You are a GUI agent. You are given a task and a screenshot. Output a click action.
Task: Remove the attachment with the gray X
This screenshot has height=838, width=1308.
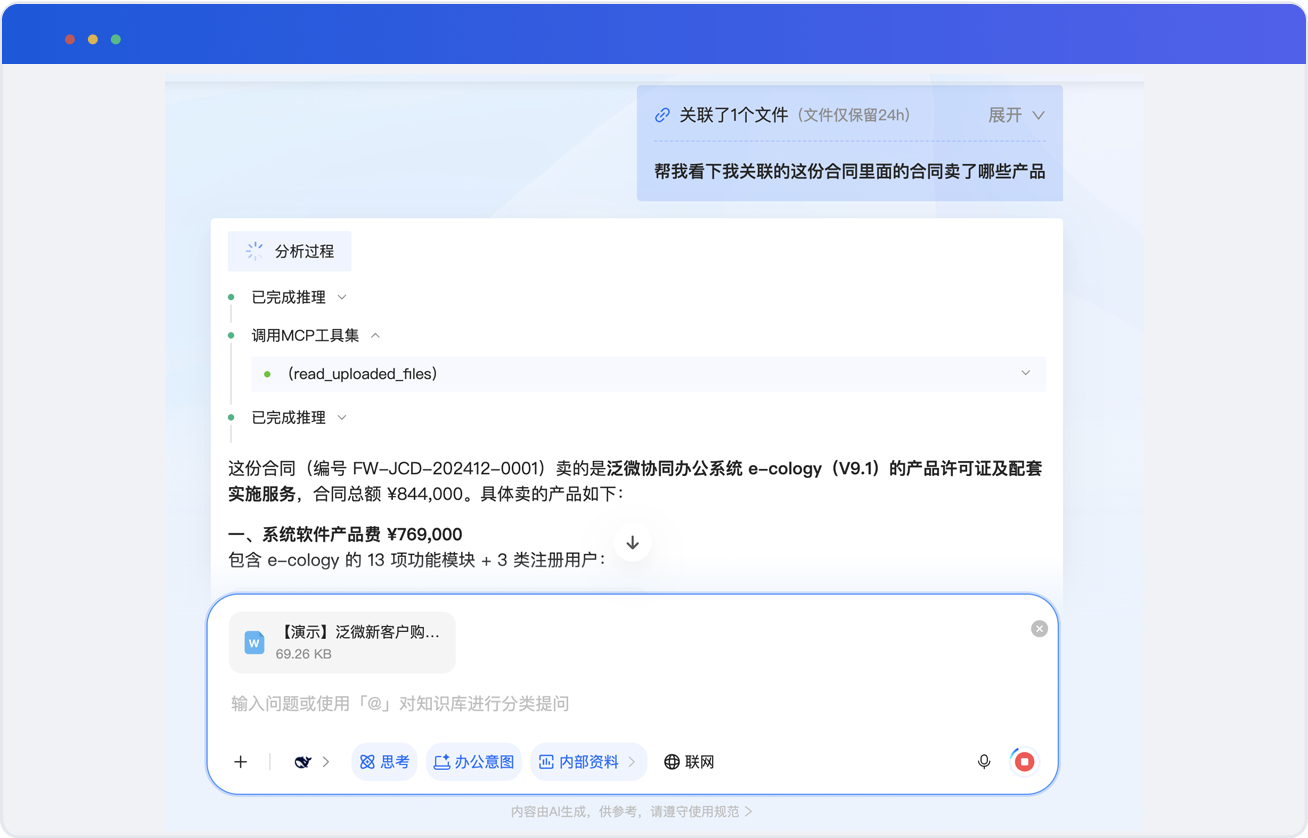[1039, 628]
